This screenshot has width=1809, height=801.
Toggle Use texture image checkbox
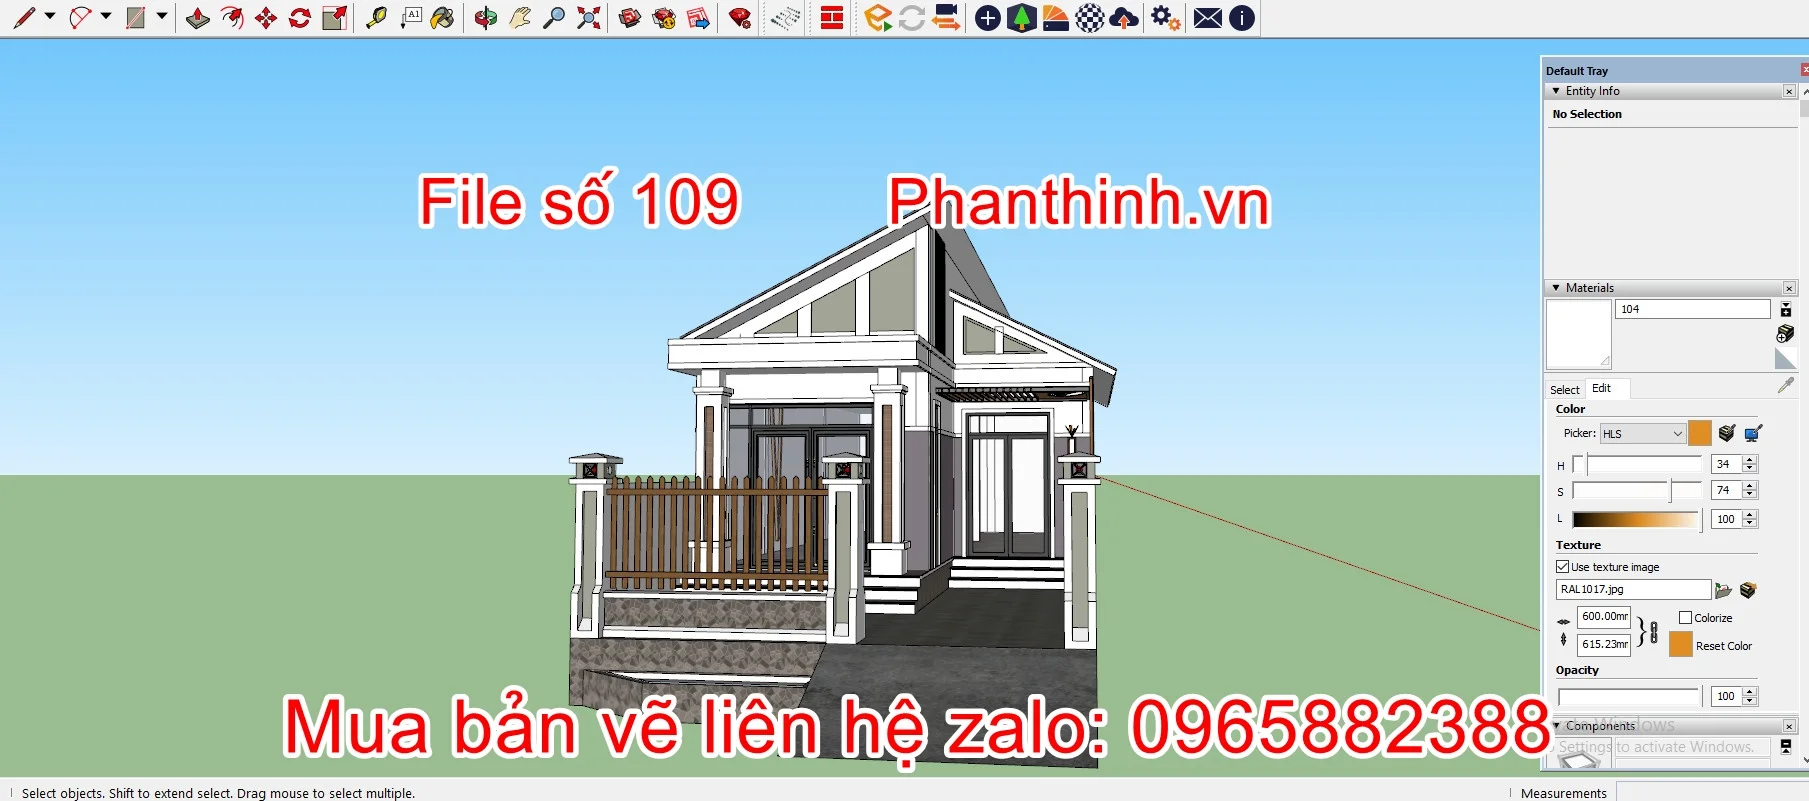[x=1562, y=567]
